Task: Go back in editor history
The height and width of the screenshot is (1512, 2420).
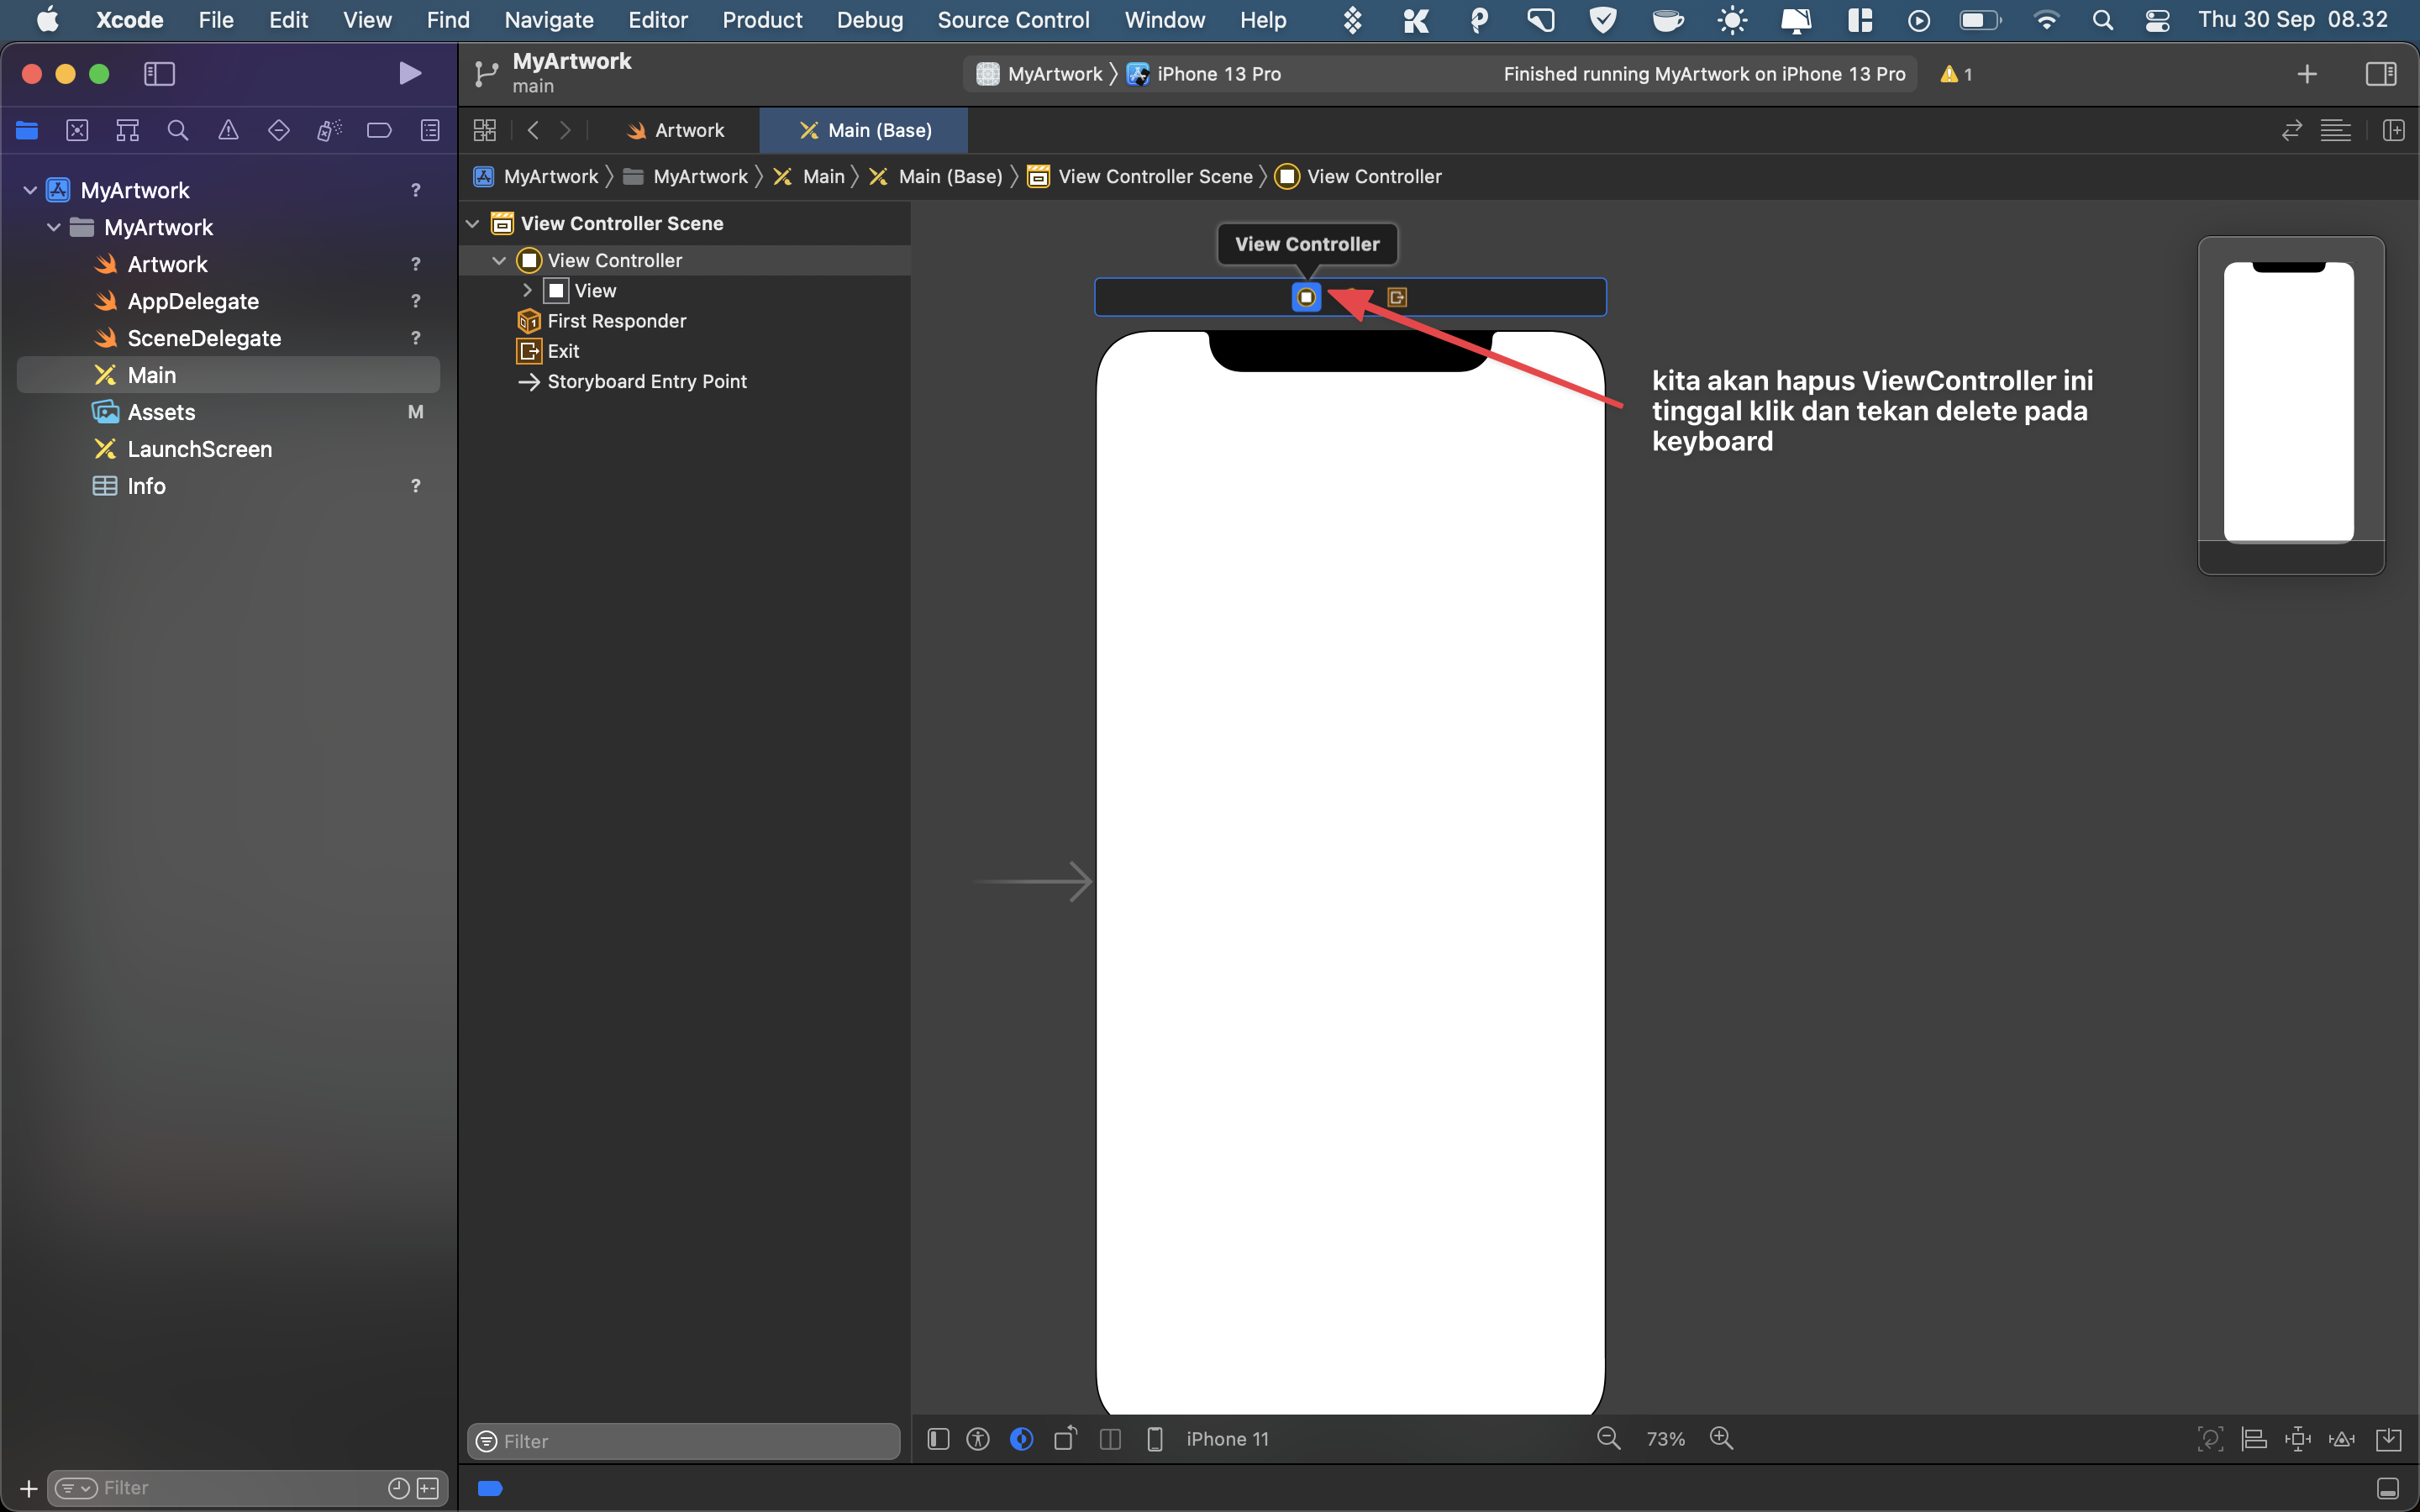Action: tap(533, 130)
